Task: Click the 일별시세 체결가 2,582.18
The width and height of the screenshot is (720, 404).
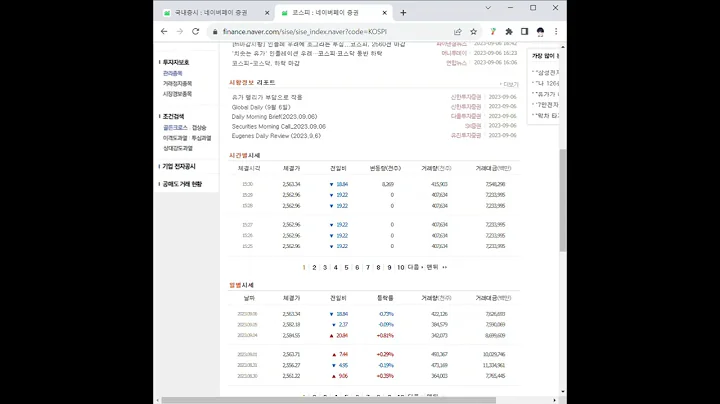Action: [x=291, y=325]
